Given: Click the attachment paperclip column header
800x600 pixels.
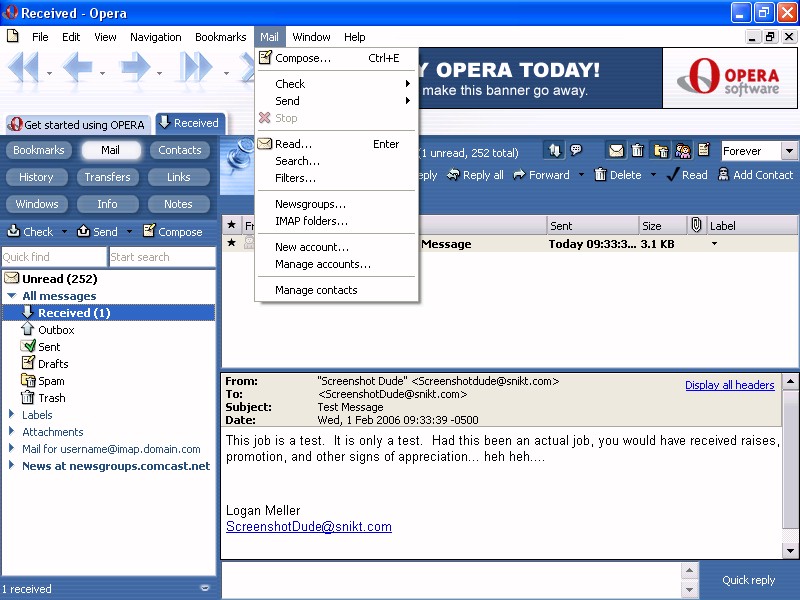Looking at the screenshot, I should click(696, 225).
